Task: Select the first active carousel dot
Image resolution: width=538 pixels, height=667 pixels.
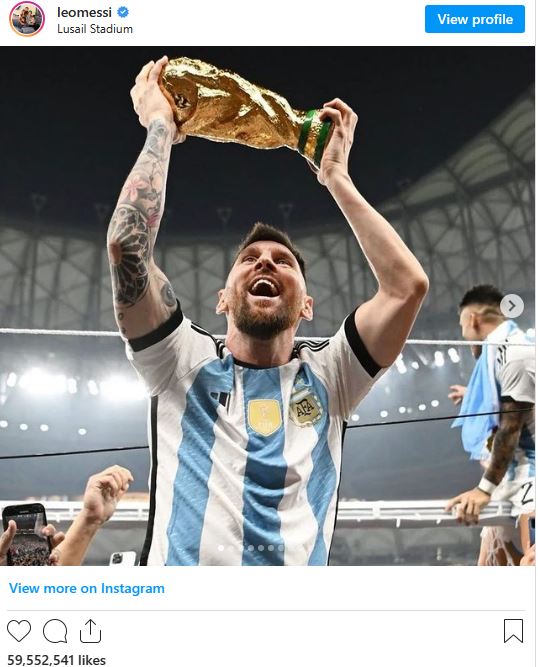Action: (x=221, y=548)
